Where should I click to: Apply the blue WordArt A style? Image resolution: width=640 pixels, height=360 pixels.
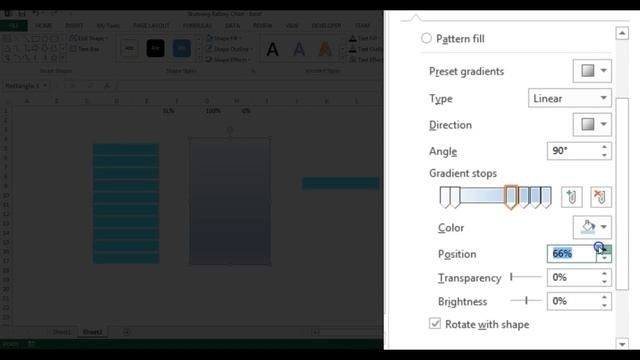click(x=299, y=49)
